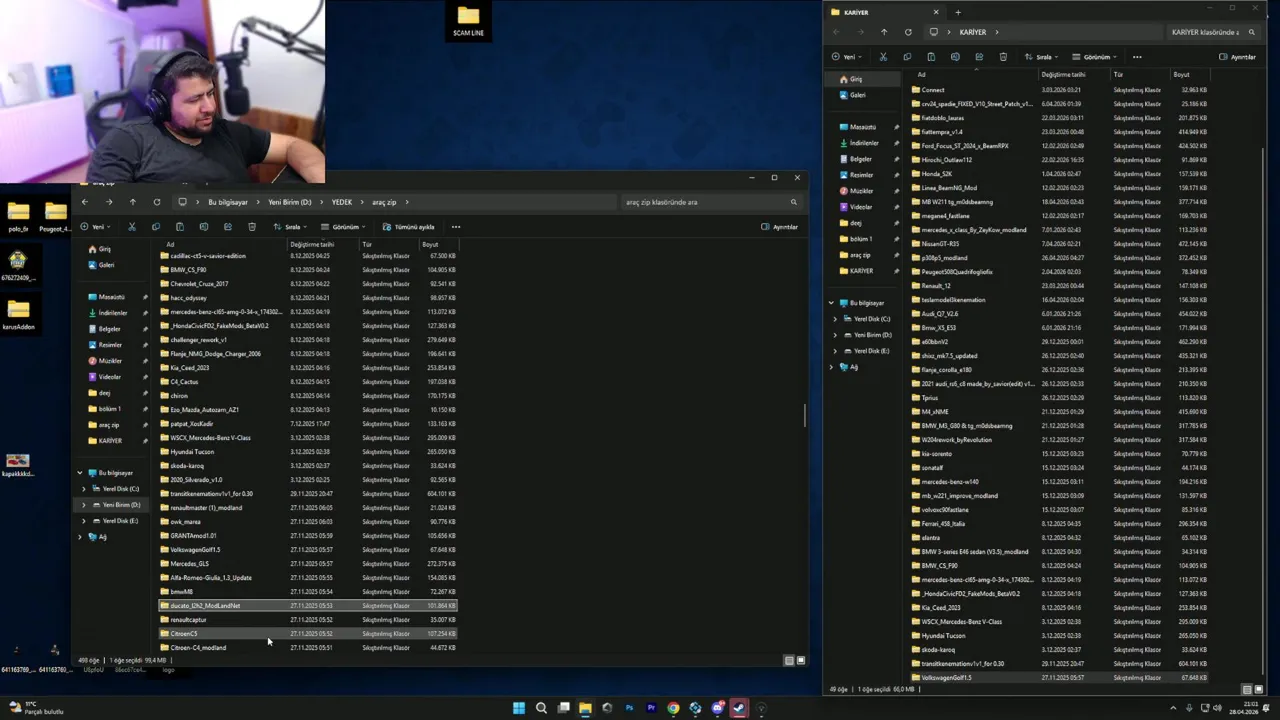Go up one folder in araç zip window
This screenshot has height=720, width=1280.
pos(132,202)
